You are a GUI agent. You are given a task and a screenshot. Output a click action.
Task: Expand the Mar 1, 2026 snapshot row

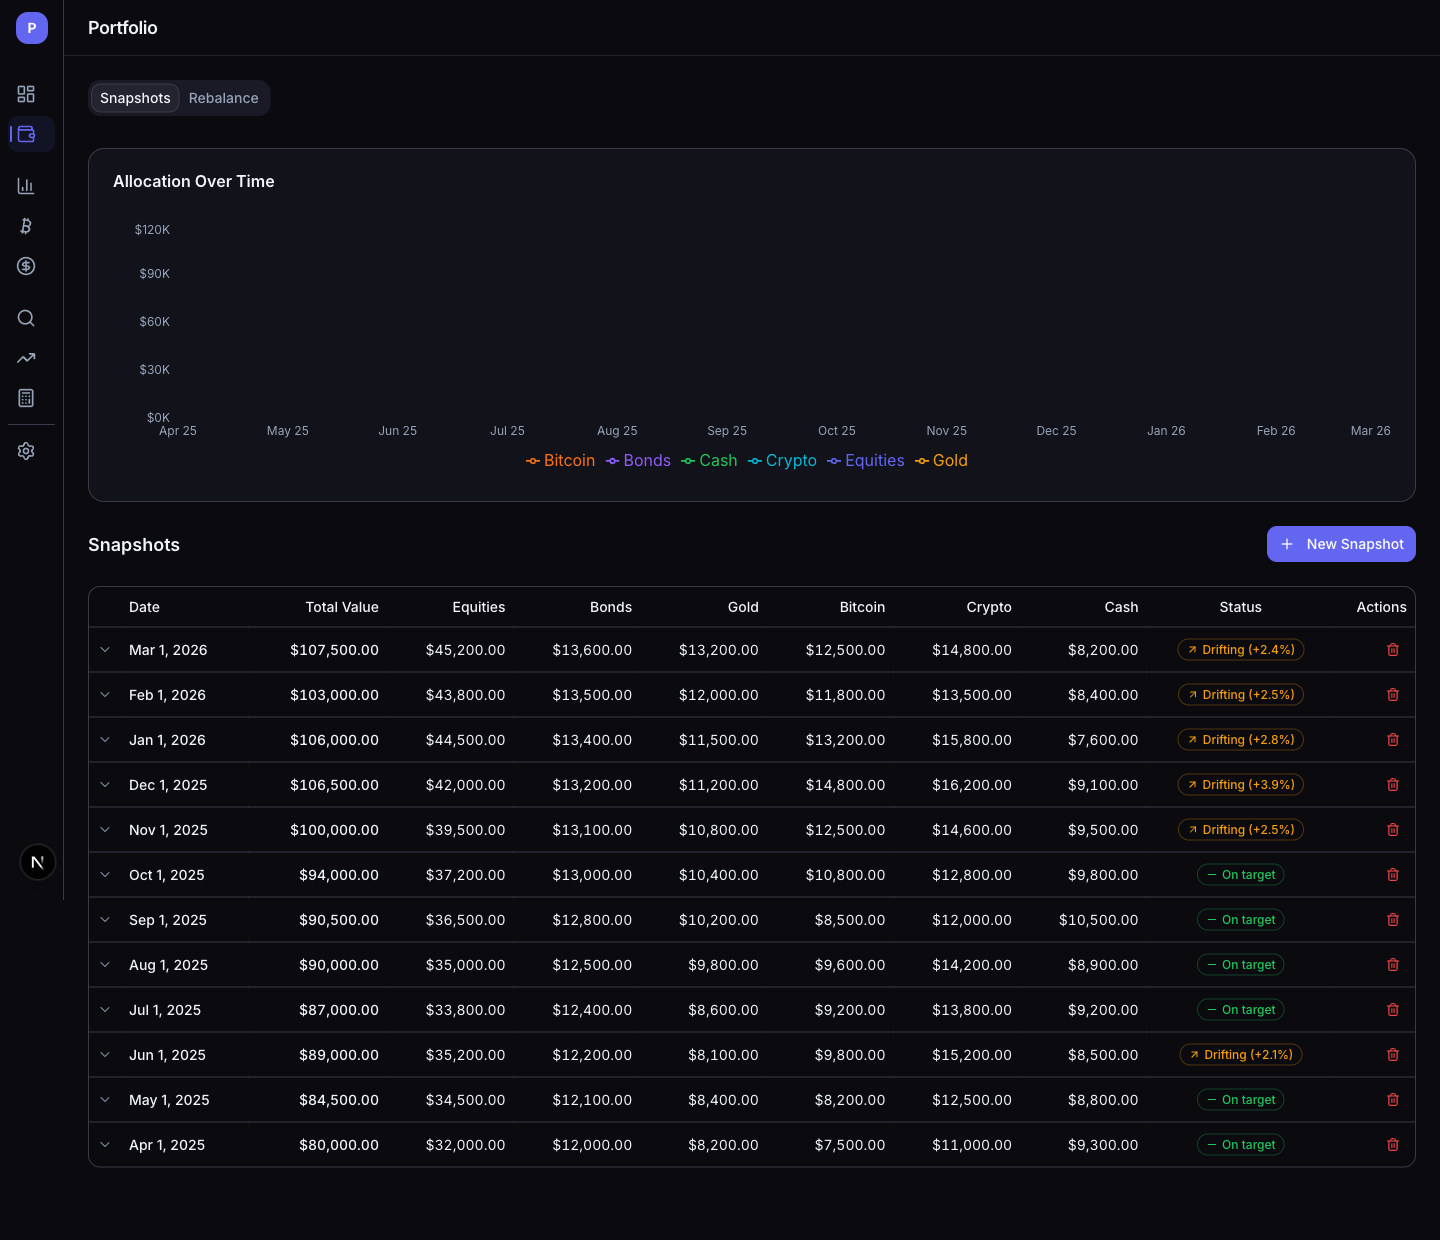coord(105,650)
